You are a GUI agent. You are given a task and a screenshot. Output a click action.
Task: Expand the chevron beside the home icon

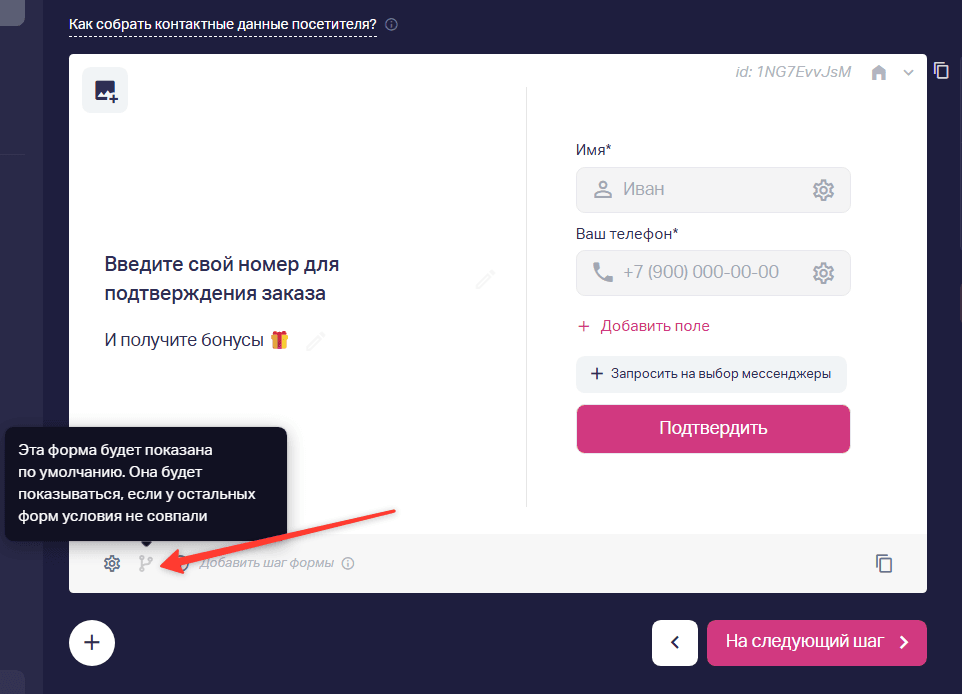(909, 72)
